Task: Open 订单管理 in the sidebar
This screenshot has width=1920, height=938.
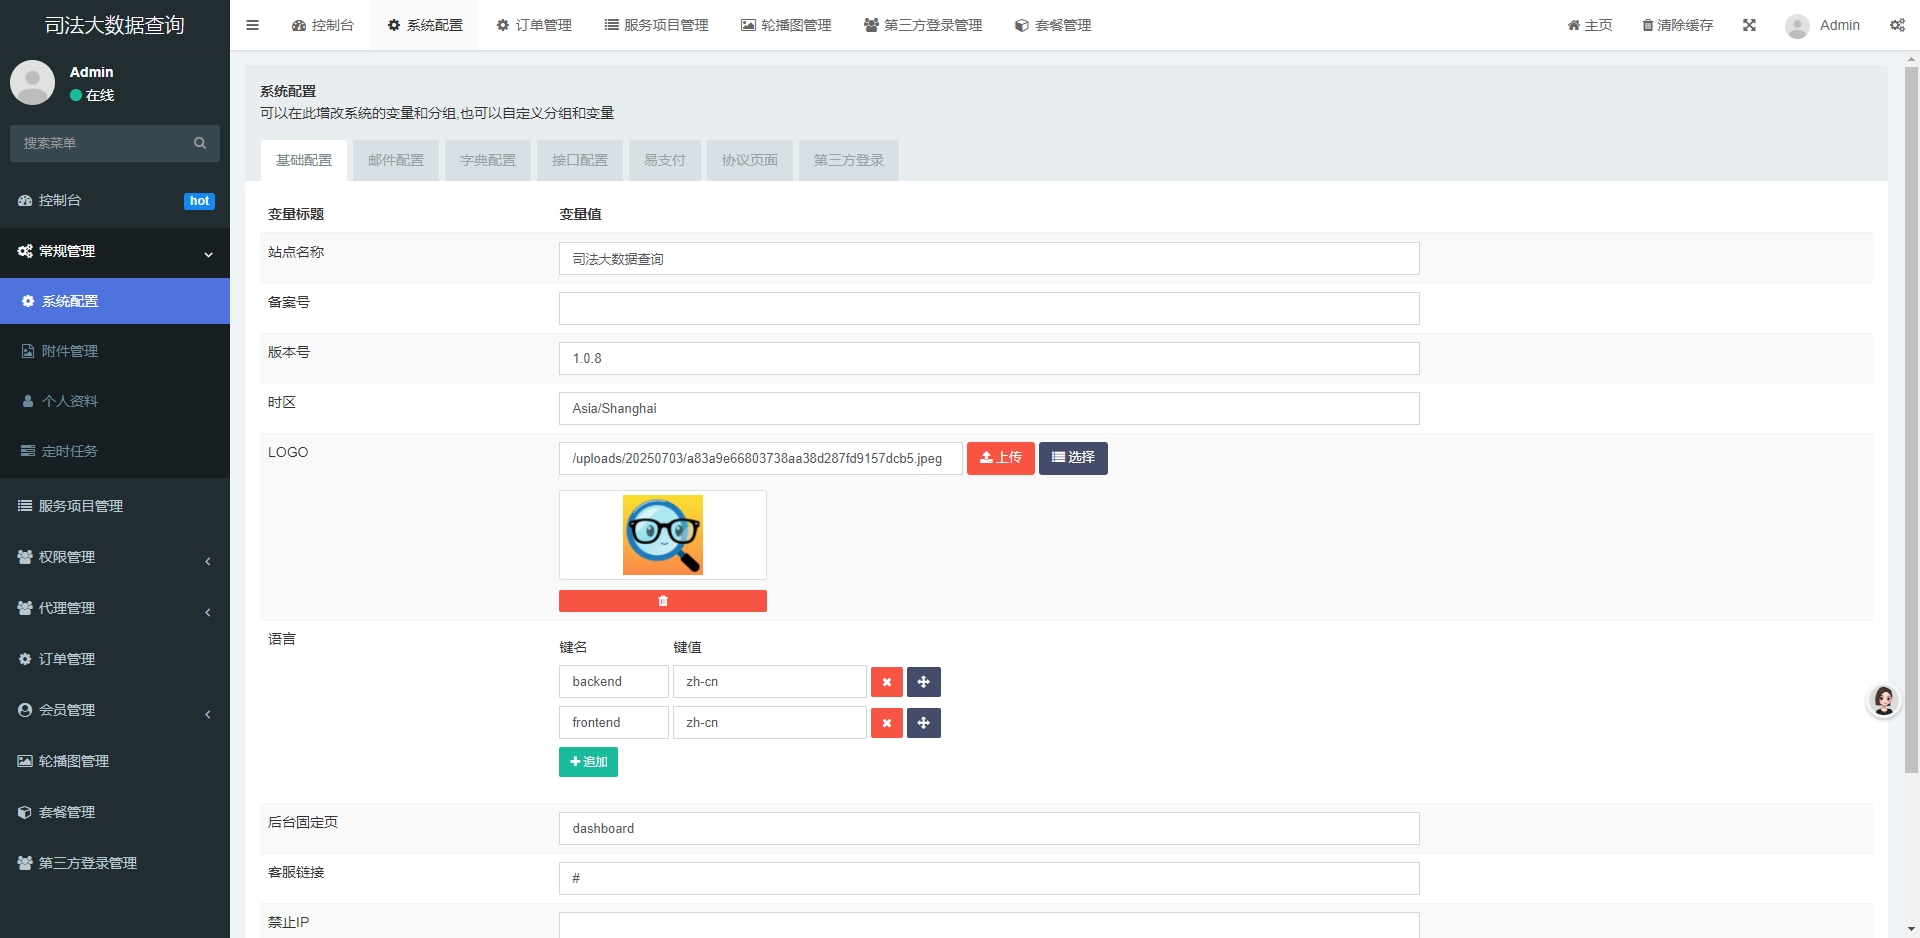Action: (115, 659)
